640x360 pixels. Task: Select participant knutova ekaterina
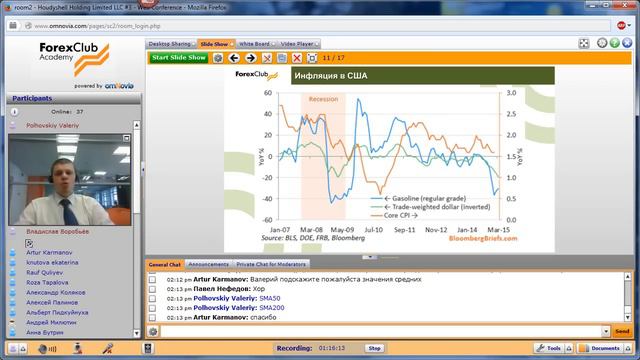[52, 262]
